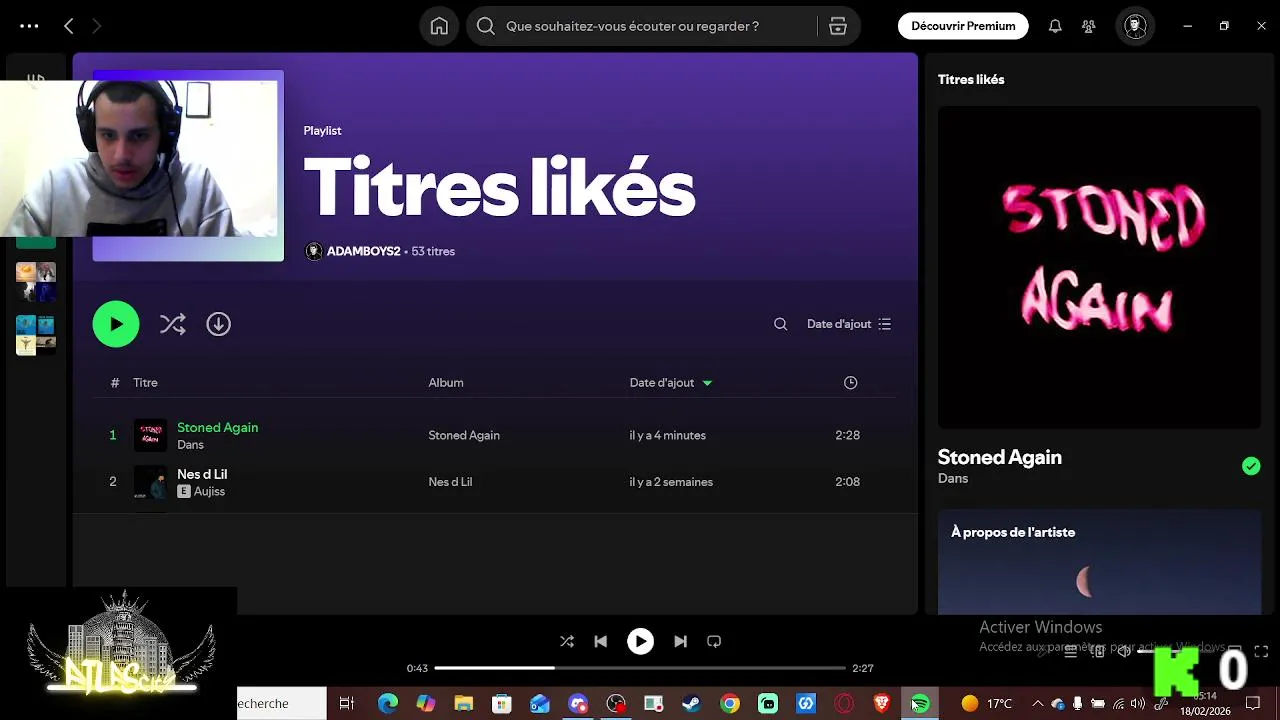1280x720 pixels.
Task: Sort by Album column header
Action: (x=446, y=383)
